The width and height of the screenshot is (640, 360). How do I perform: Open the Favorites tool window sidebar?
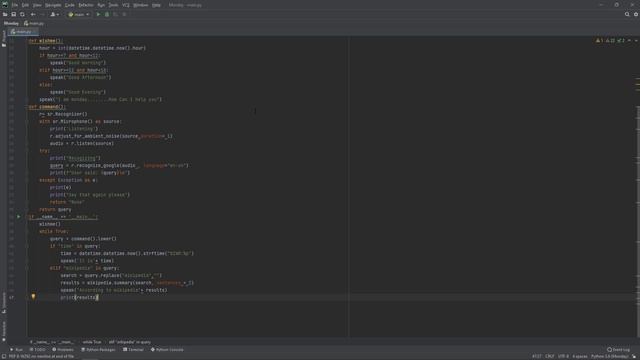click(x=4, y=331)
